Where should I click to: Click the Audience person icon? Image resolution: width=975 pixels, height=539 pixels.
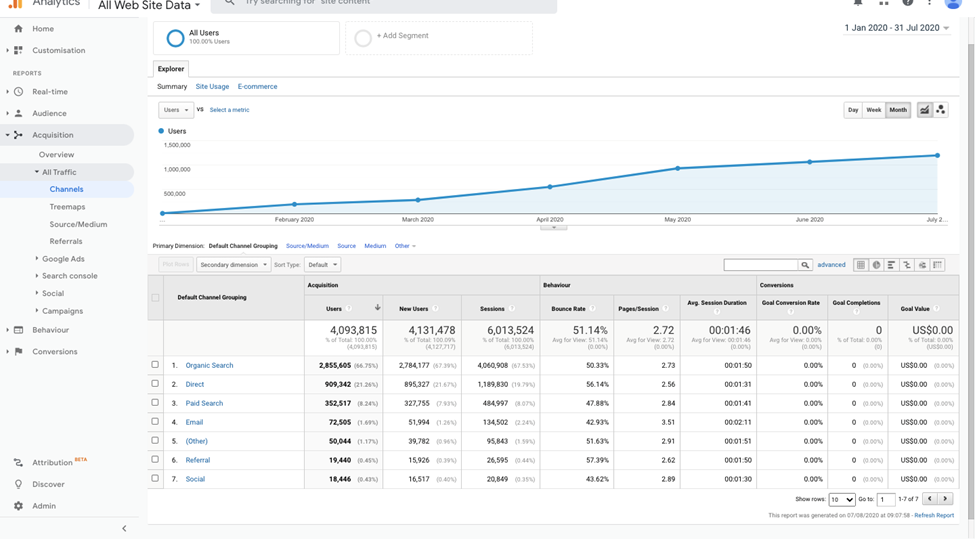tap(18, 113)
